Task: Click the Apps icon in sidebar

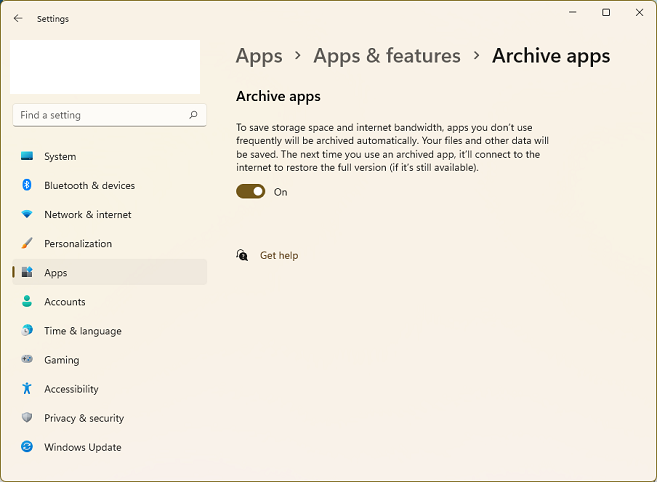Action: (27, 272)
